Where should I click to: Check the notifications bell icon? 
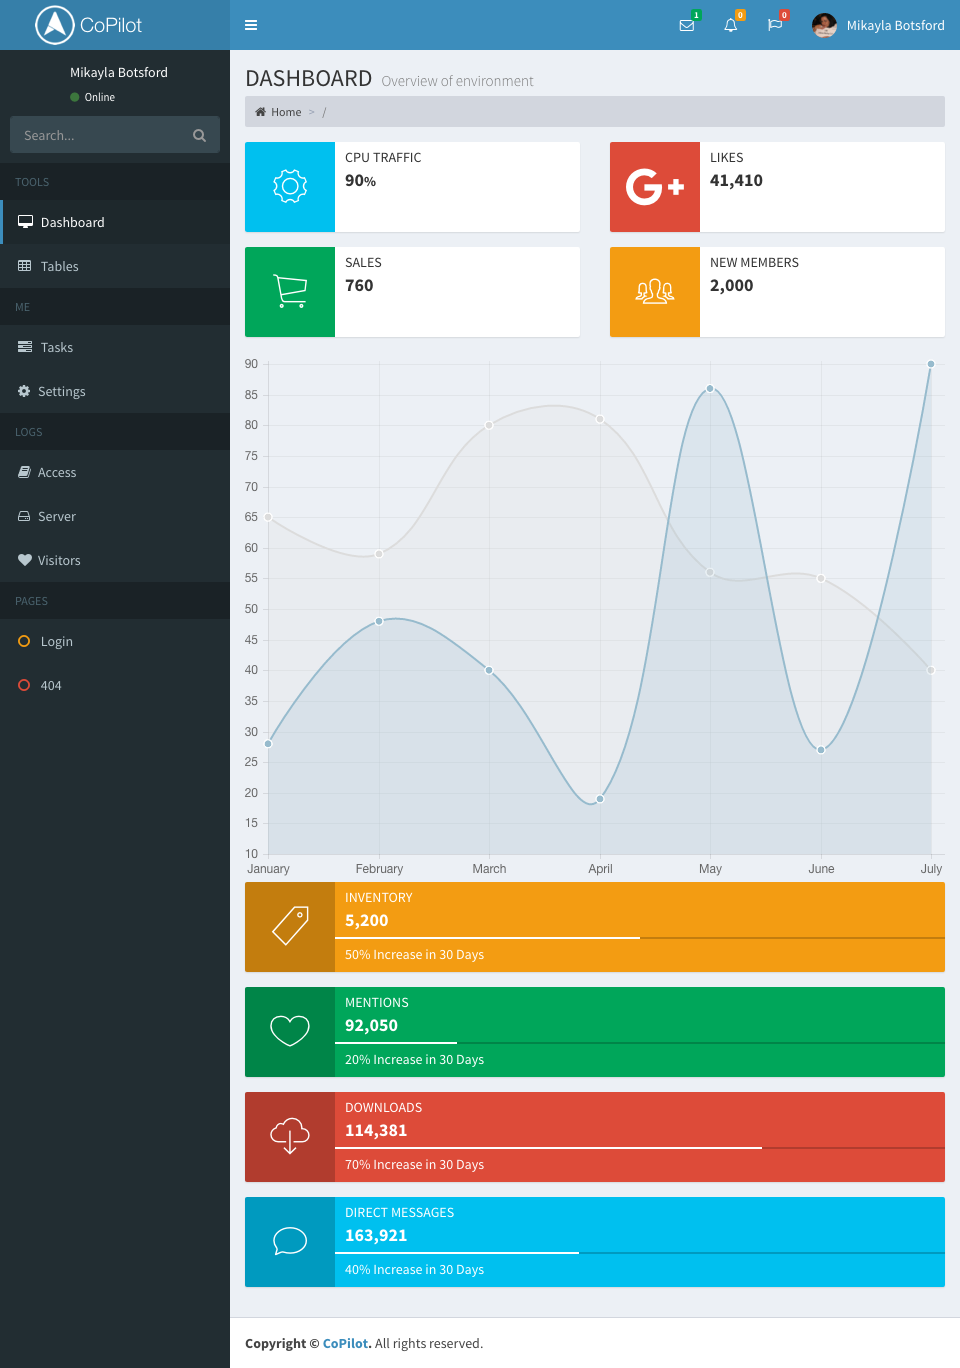pyautogui.click(x=731, y=25)
